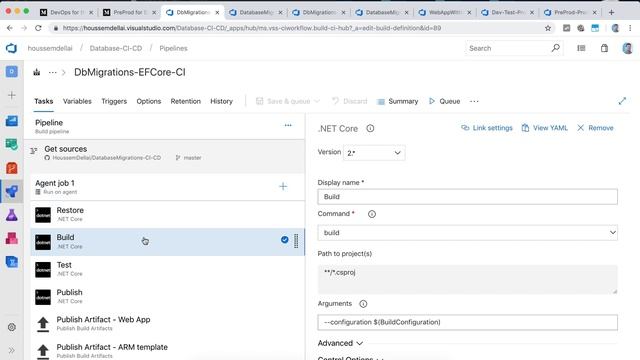The image size is (640, 360).
Task: Open Chrome menu three-dot icon
Action: click(x=630, y=28)
